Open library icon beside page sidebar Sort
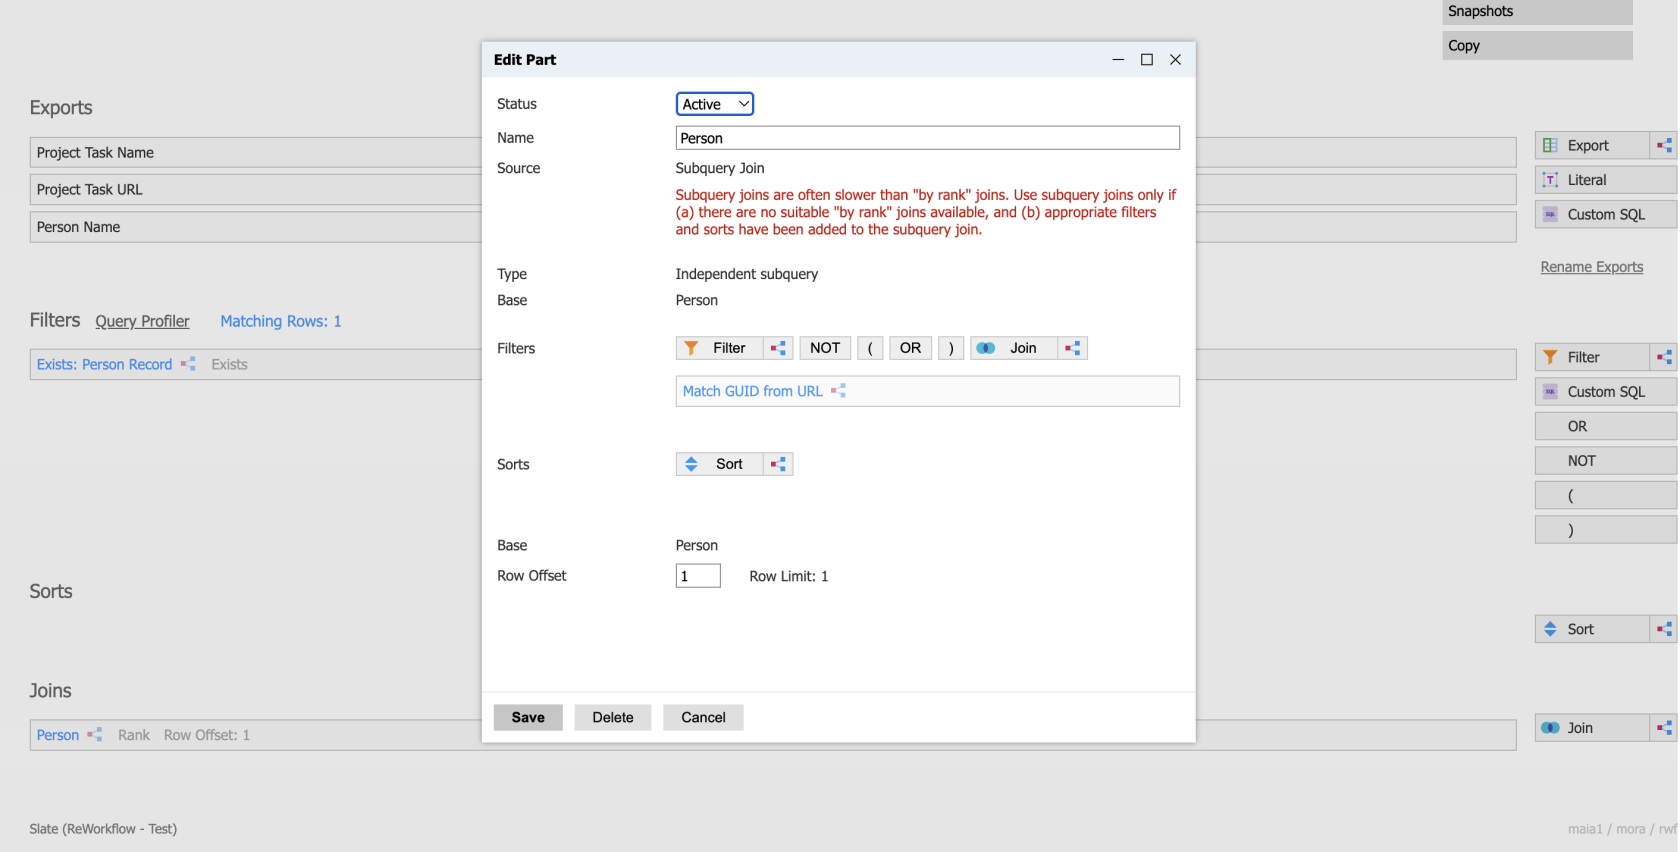1680x852 pixels. tap(1663, 629)
